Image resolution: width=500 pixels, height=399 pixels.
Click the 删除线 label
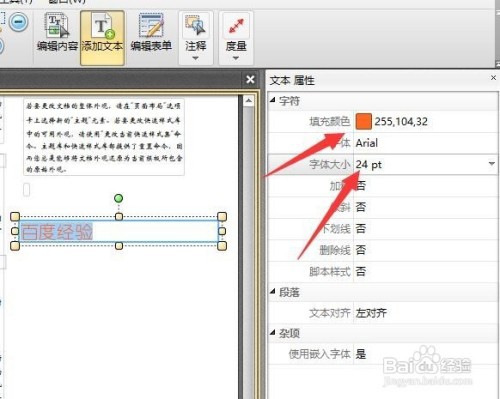(x=335, y=250)
